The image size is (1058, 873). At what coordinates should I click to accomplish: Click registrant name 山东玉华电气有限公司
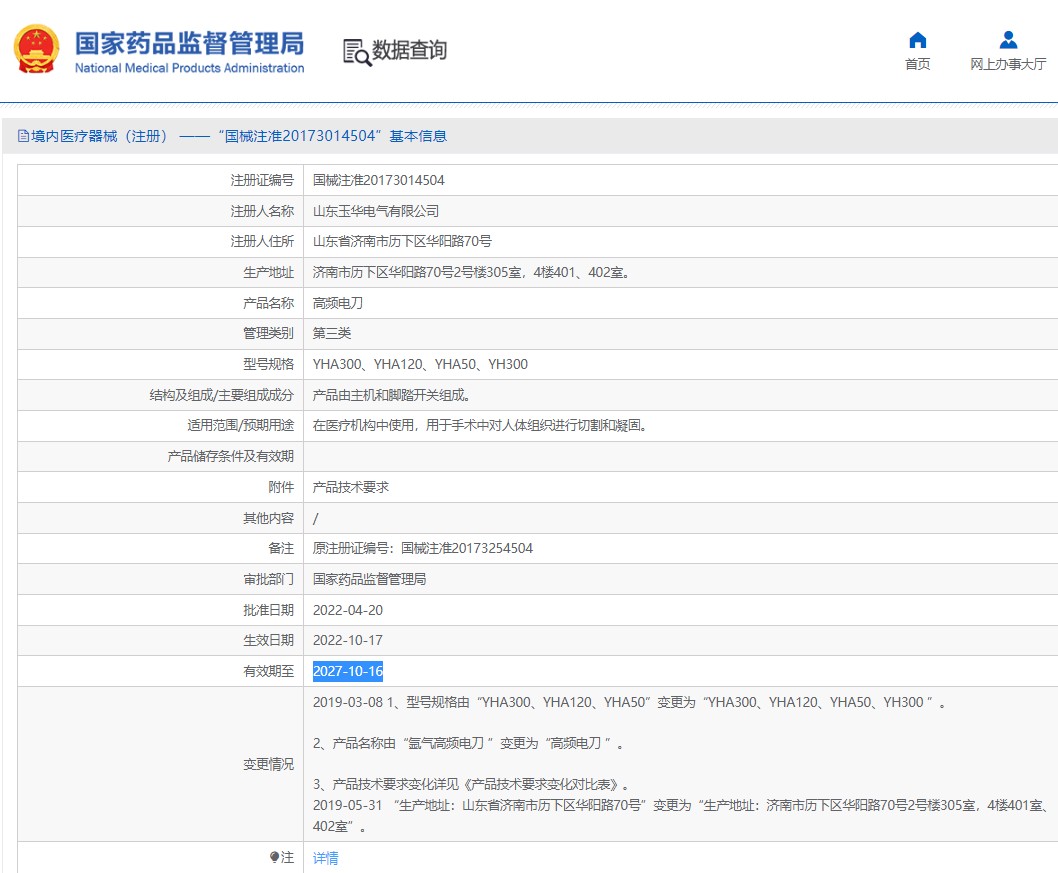[x=376, y=211]
